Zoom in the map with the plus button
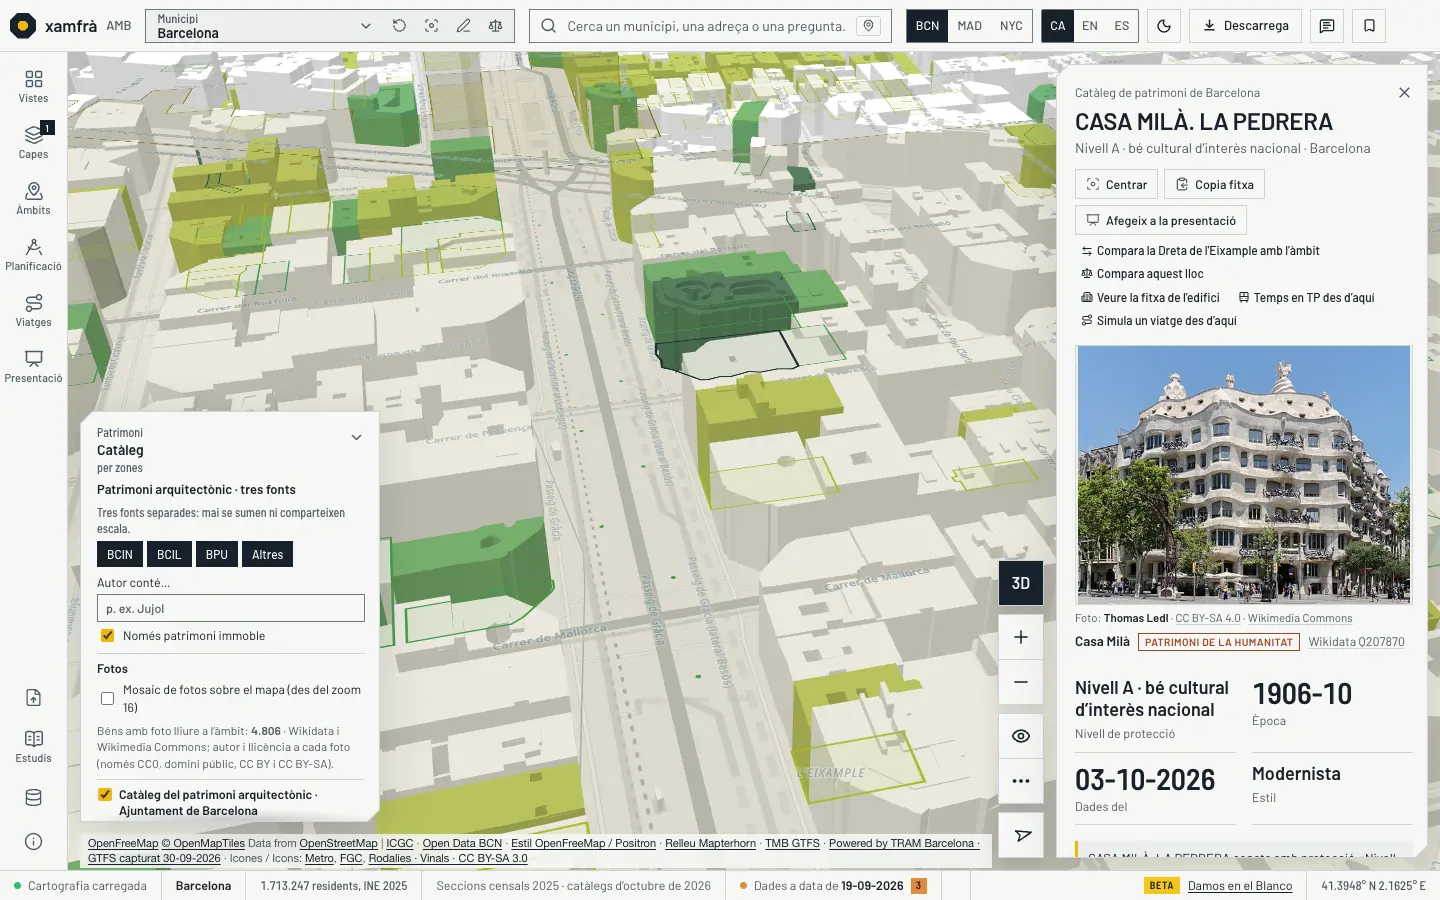The width and height of the screenshot is (1440, 900). tap(1021, 637)
